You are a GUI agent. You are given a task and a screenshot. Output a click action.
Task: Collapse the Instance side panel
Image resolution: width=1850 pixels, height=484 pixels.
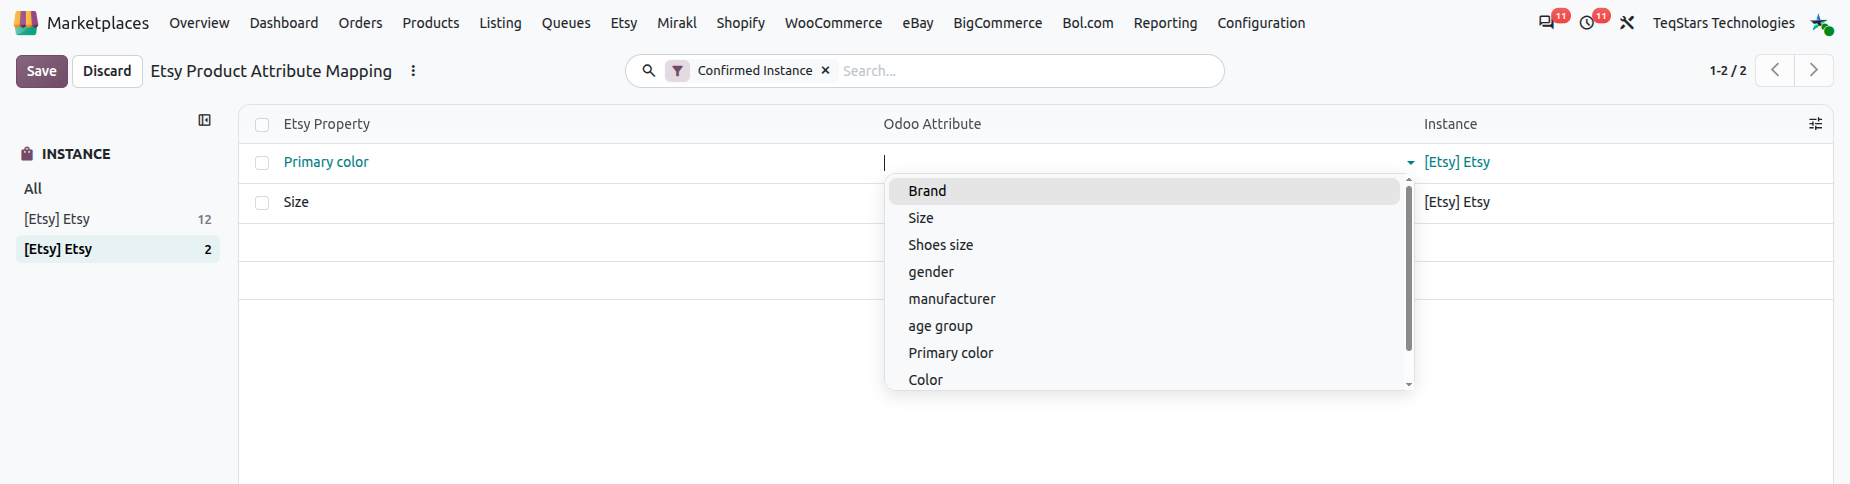pyautogui.click(x=205, y=120)
